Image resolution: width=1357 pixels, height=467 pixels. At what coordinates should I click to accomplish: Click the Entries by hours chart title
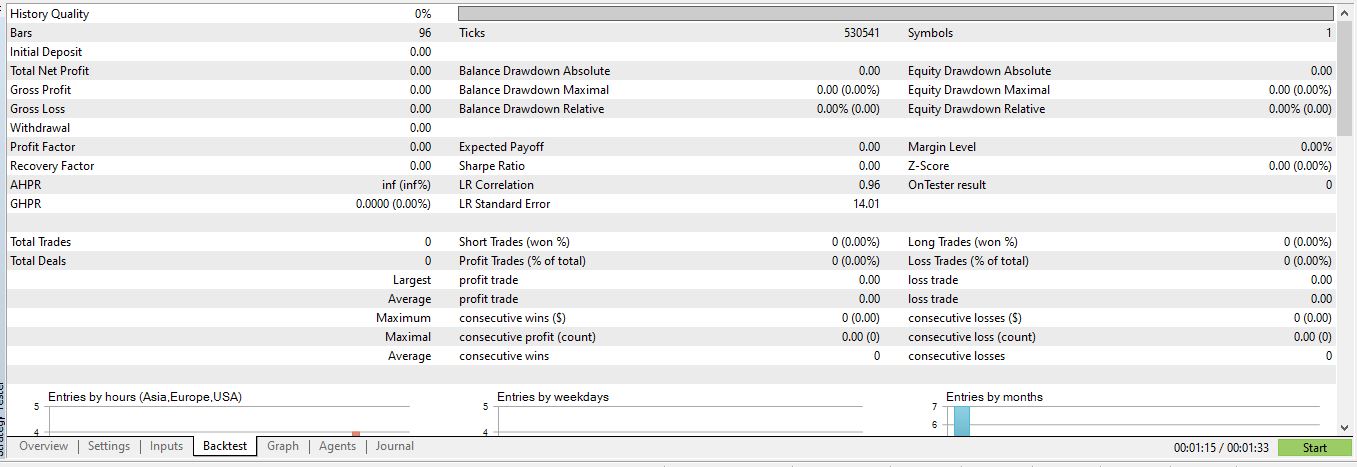click(x=145, y=397)
